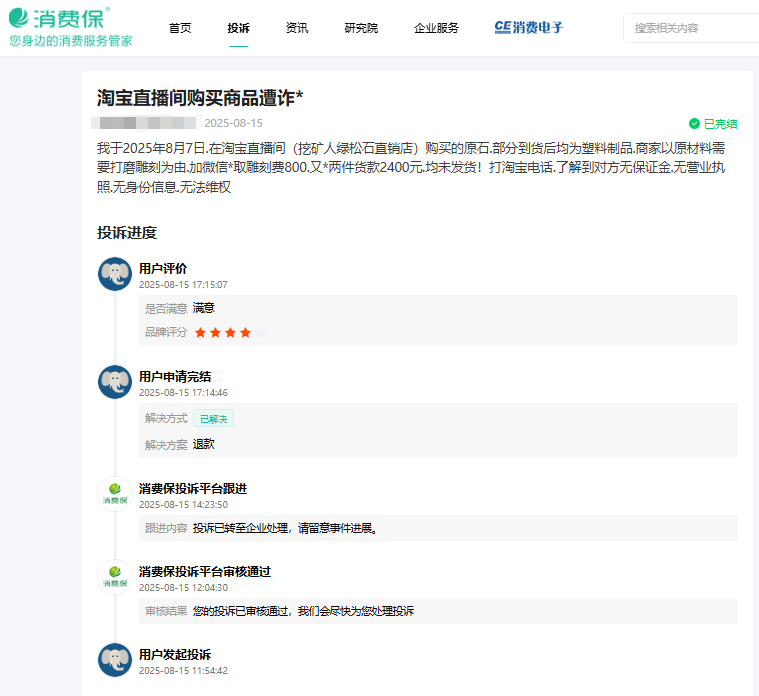Click the elephant avatar beside 用户发起投诉

click(x=115, y=660)
